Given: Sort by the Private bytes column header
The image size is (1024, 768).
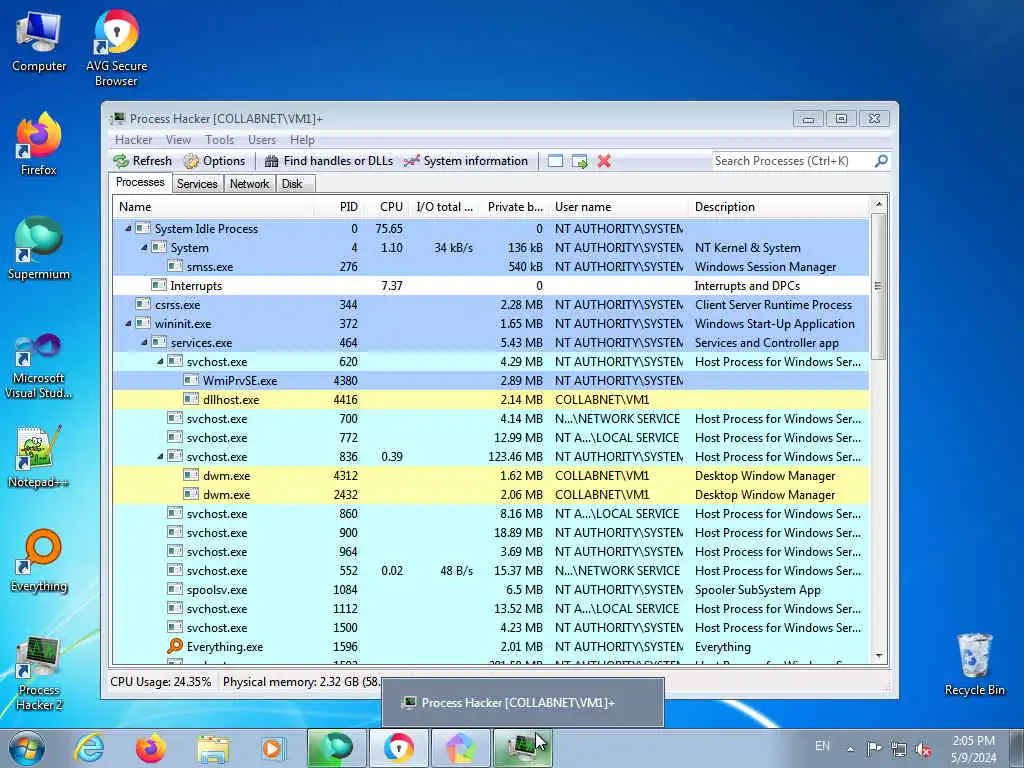Looking at the screenshot, I should click(515, 207).
